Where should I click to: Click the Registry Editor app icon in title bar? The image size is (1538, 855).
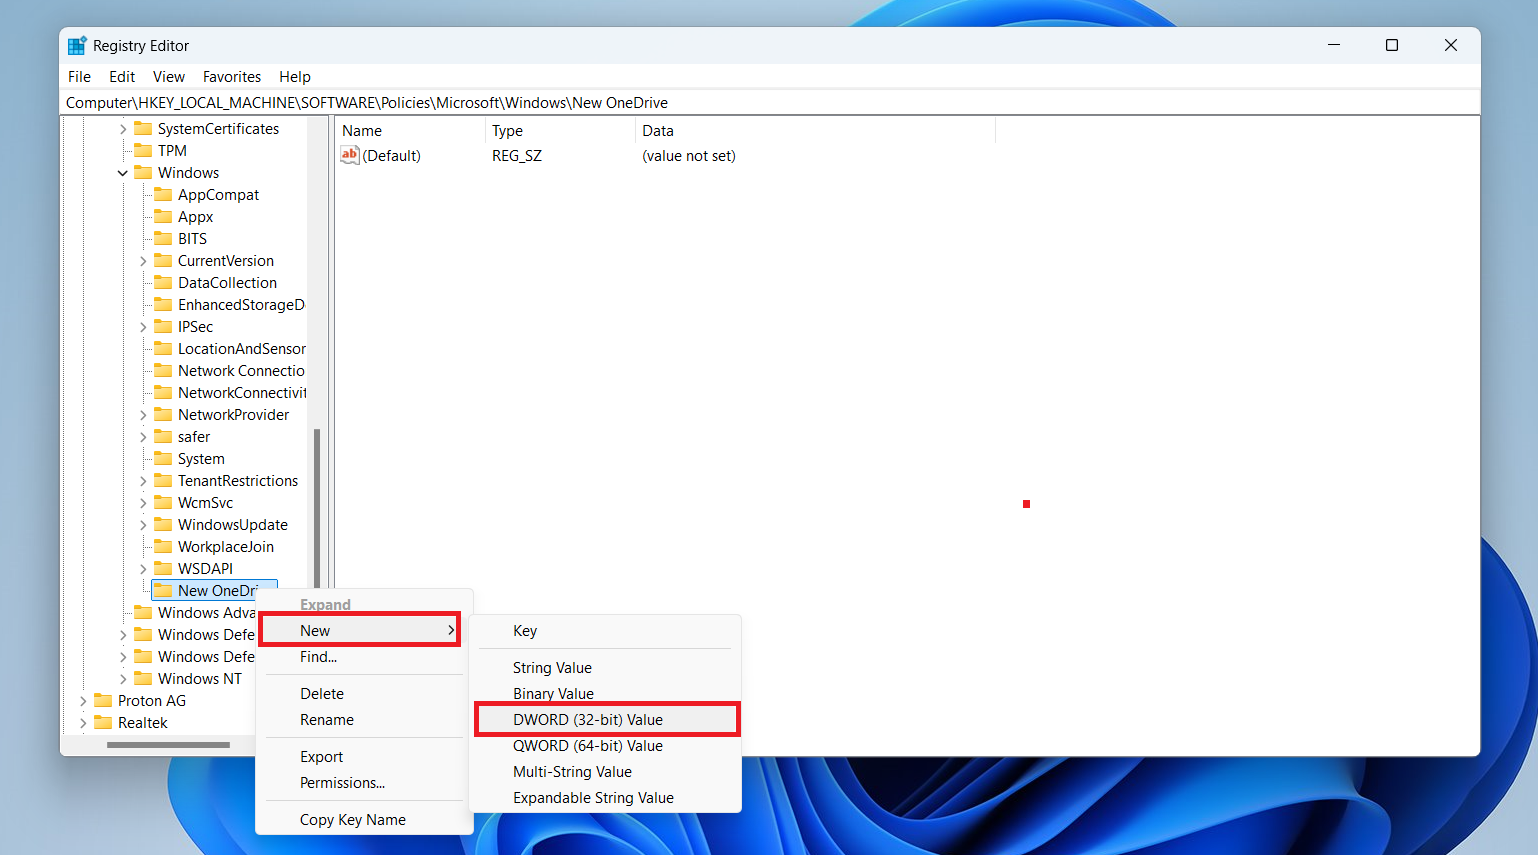(77, 46)
